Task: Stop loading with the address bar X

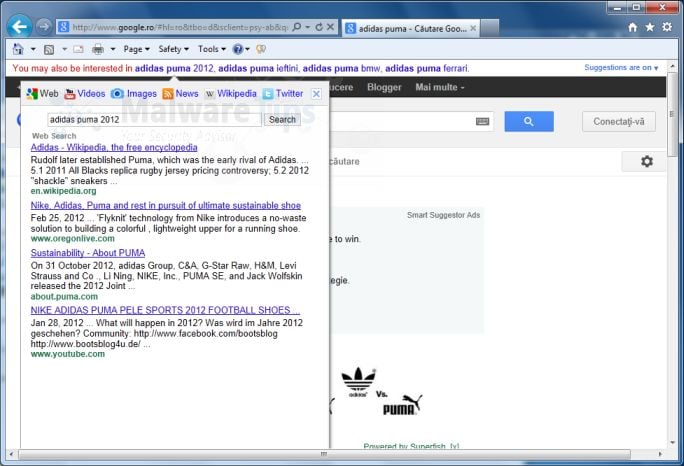Action: pyautogui.click(x=331, y=27)
